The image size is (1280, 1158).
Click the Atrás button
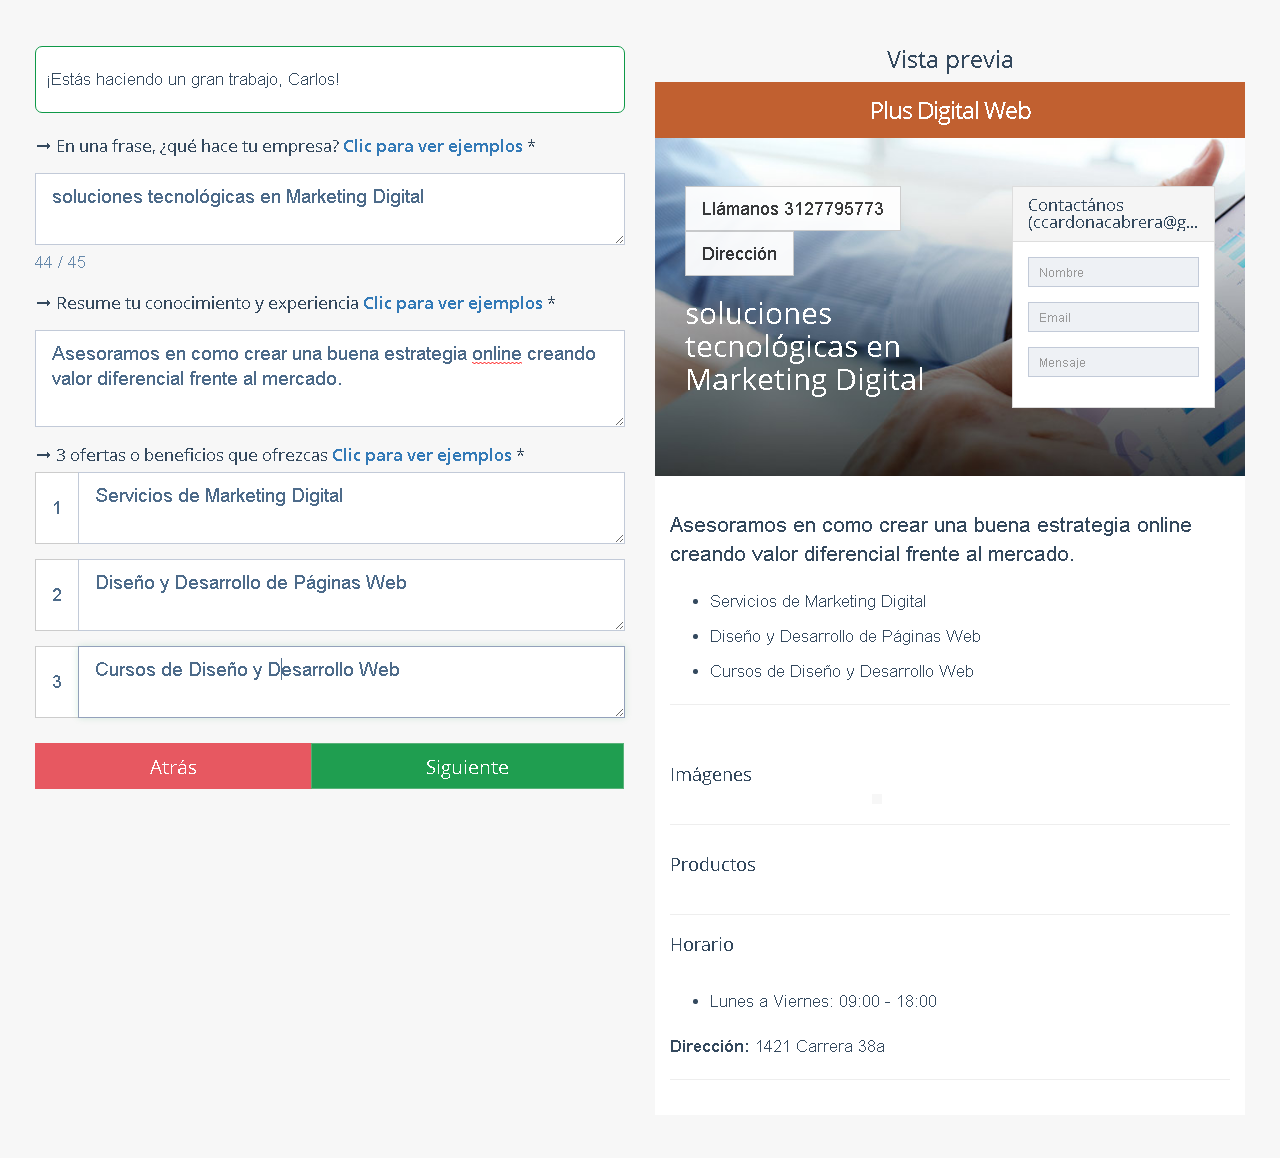click(x=172, y=766)
